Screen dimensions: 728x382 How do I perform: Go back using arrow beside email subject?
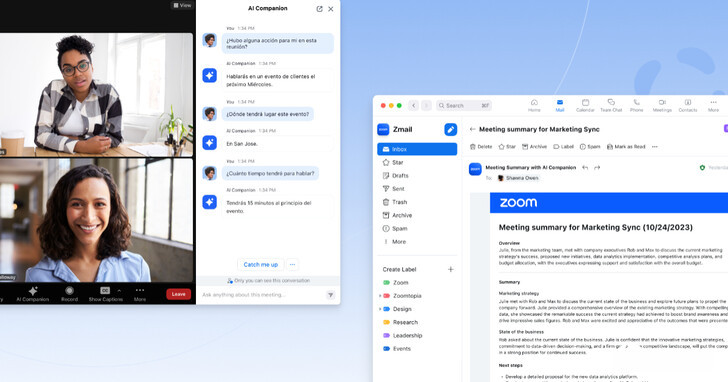point(473,129)
